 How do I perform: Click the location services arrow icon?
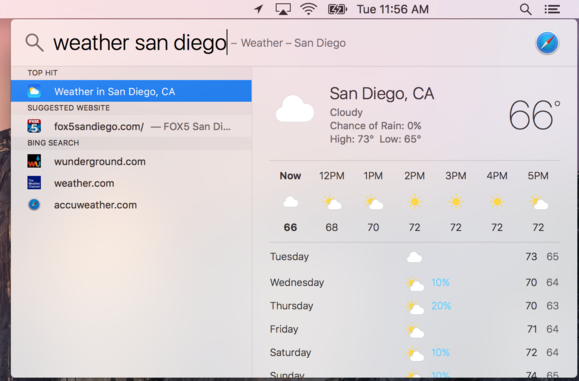(x=259, y=9)
